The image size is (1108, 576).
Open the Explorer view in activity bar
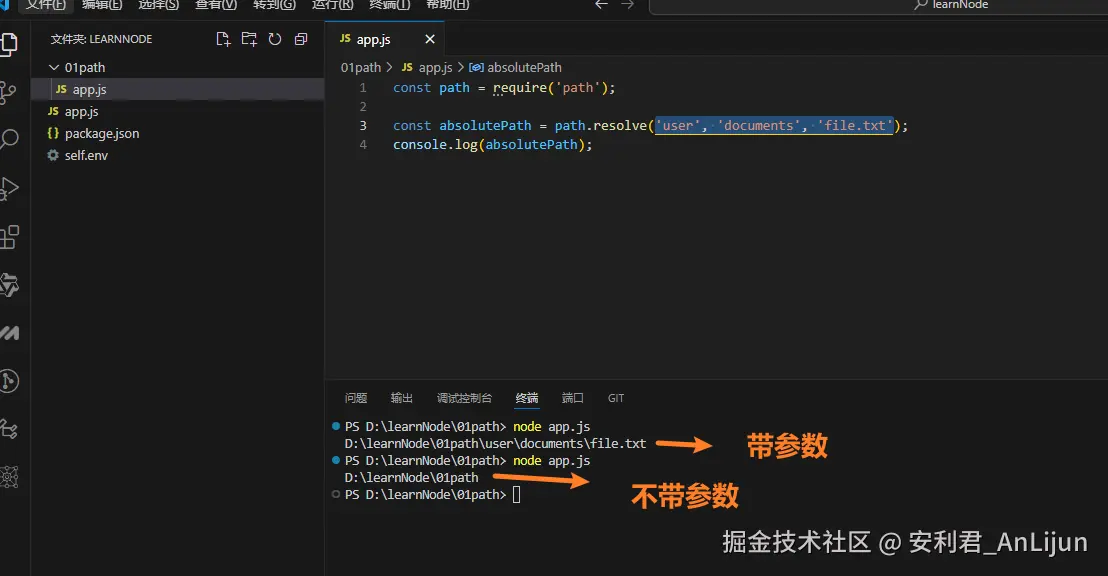click(x=8, y=44)
